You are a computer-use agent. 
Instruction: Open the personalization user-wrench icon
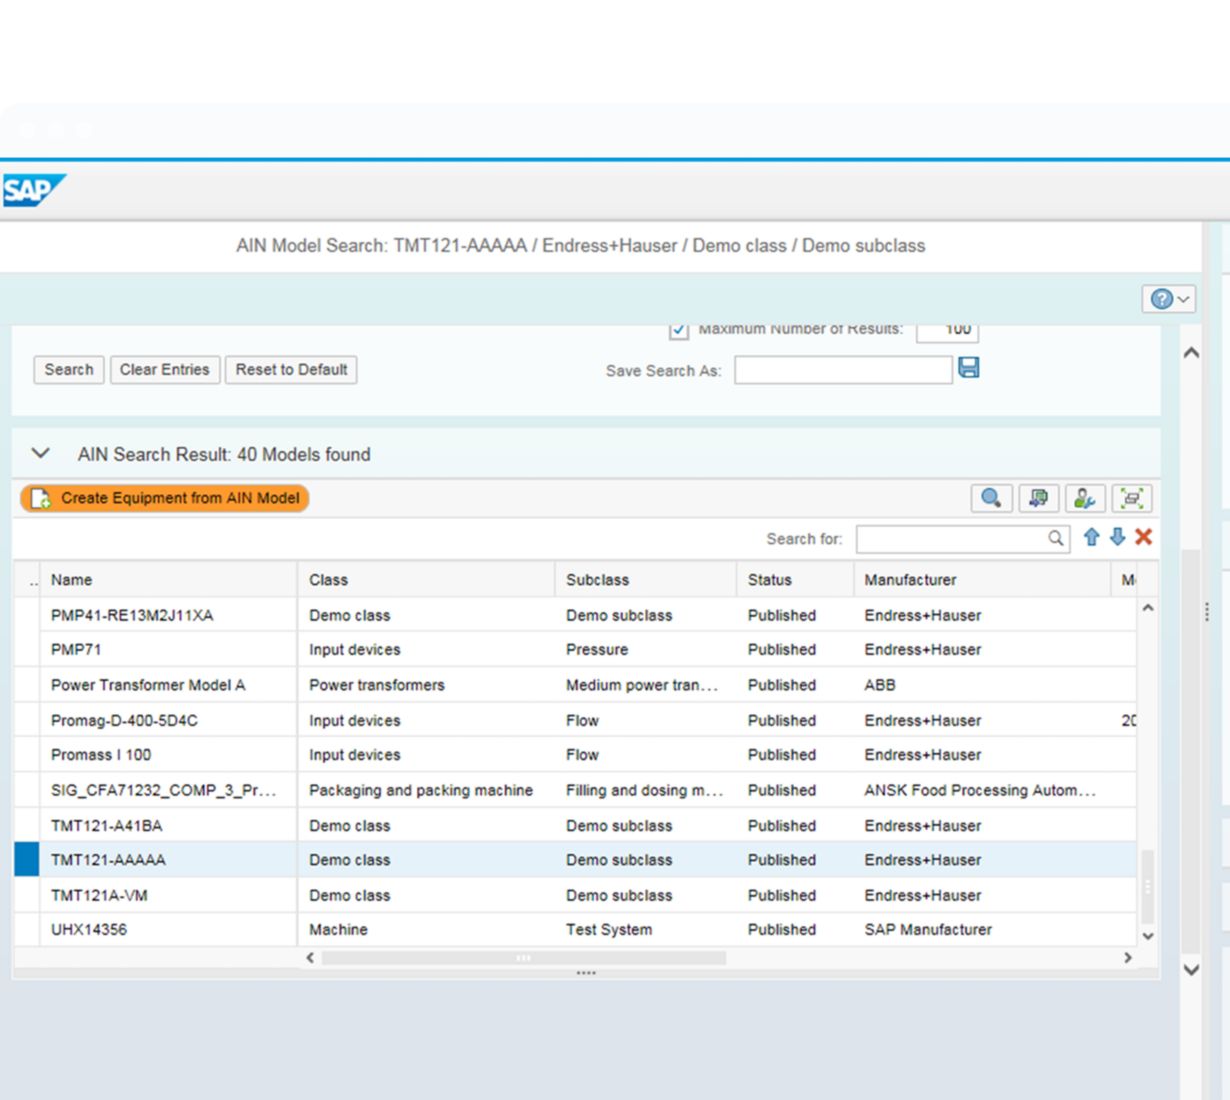(x=1084, y=498)
